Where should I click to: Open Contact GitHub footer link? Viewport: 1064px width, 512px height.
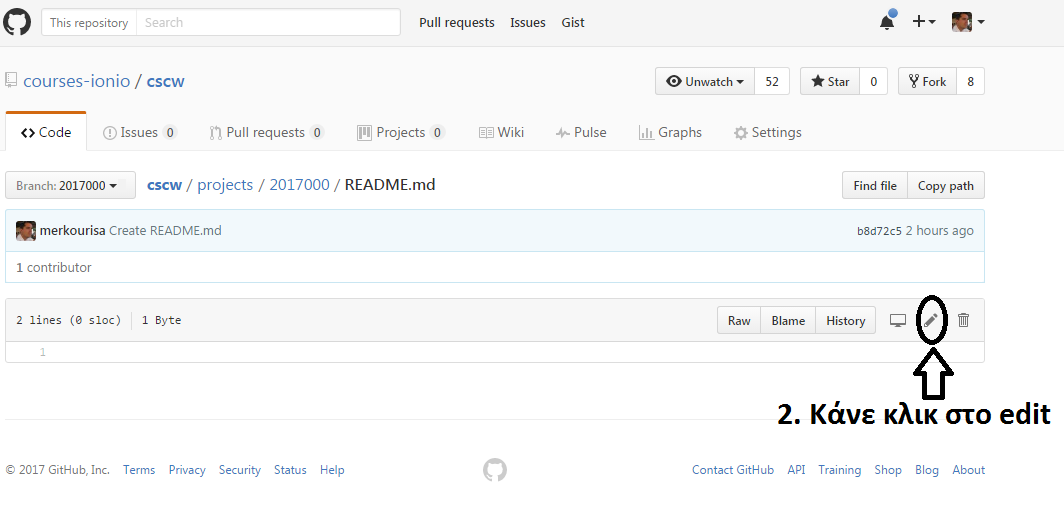(x=733, y=469)
